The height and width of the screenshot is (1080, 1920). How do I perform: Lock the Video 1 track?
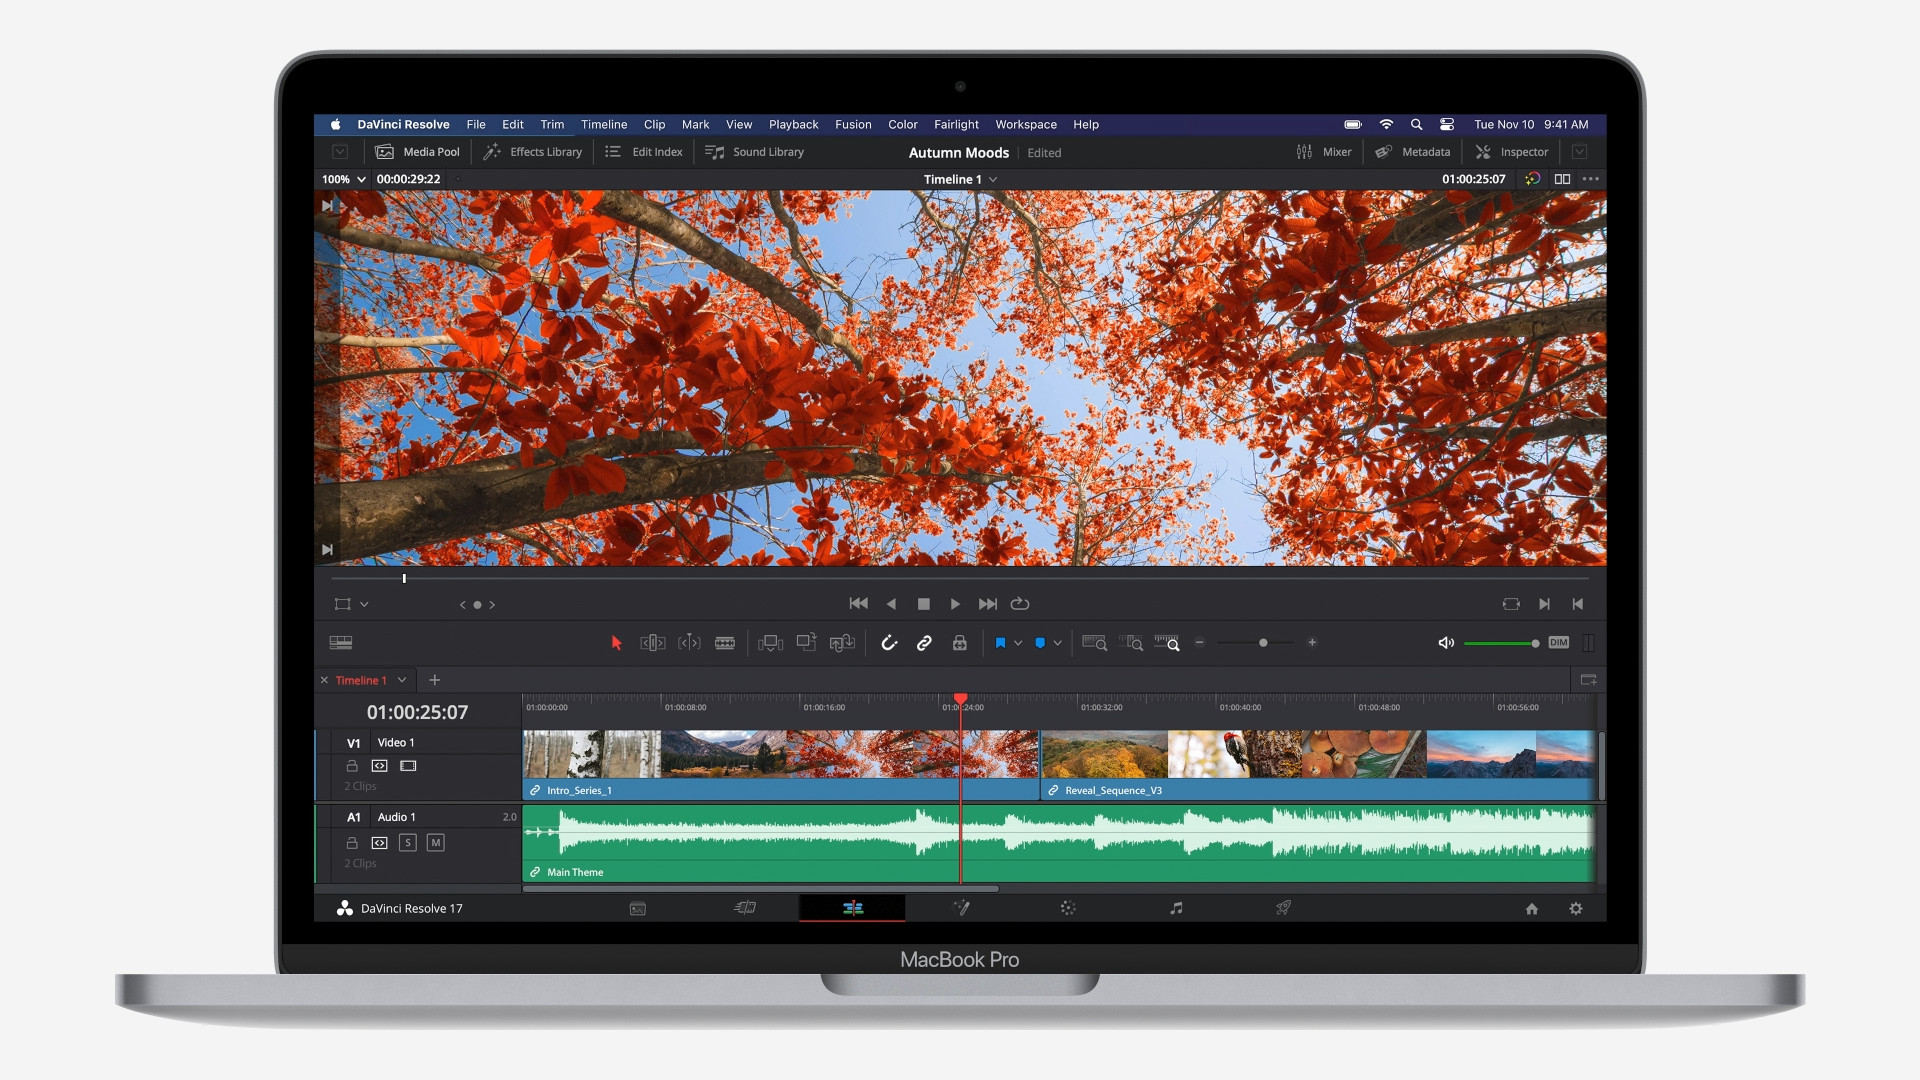[352, 766]
